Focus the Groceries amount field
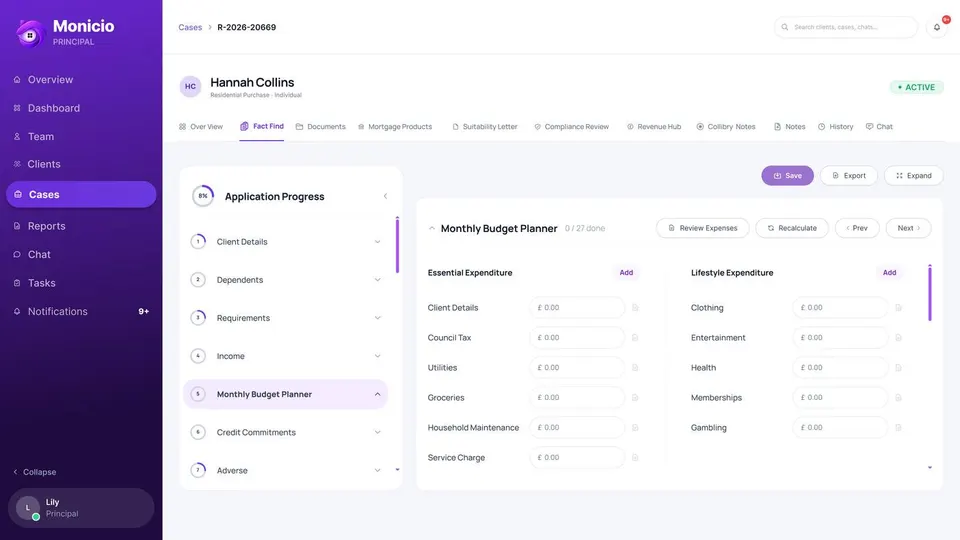The height and width of the screenshot is (540, 960). [577, 397]
